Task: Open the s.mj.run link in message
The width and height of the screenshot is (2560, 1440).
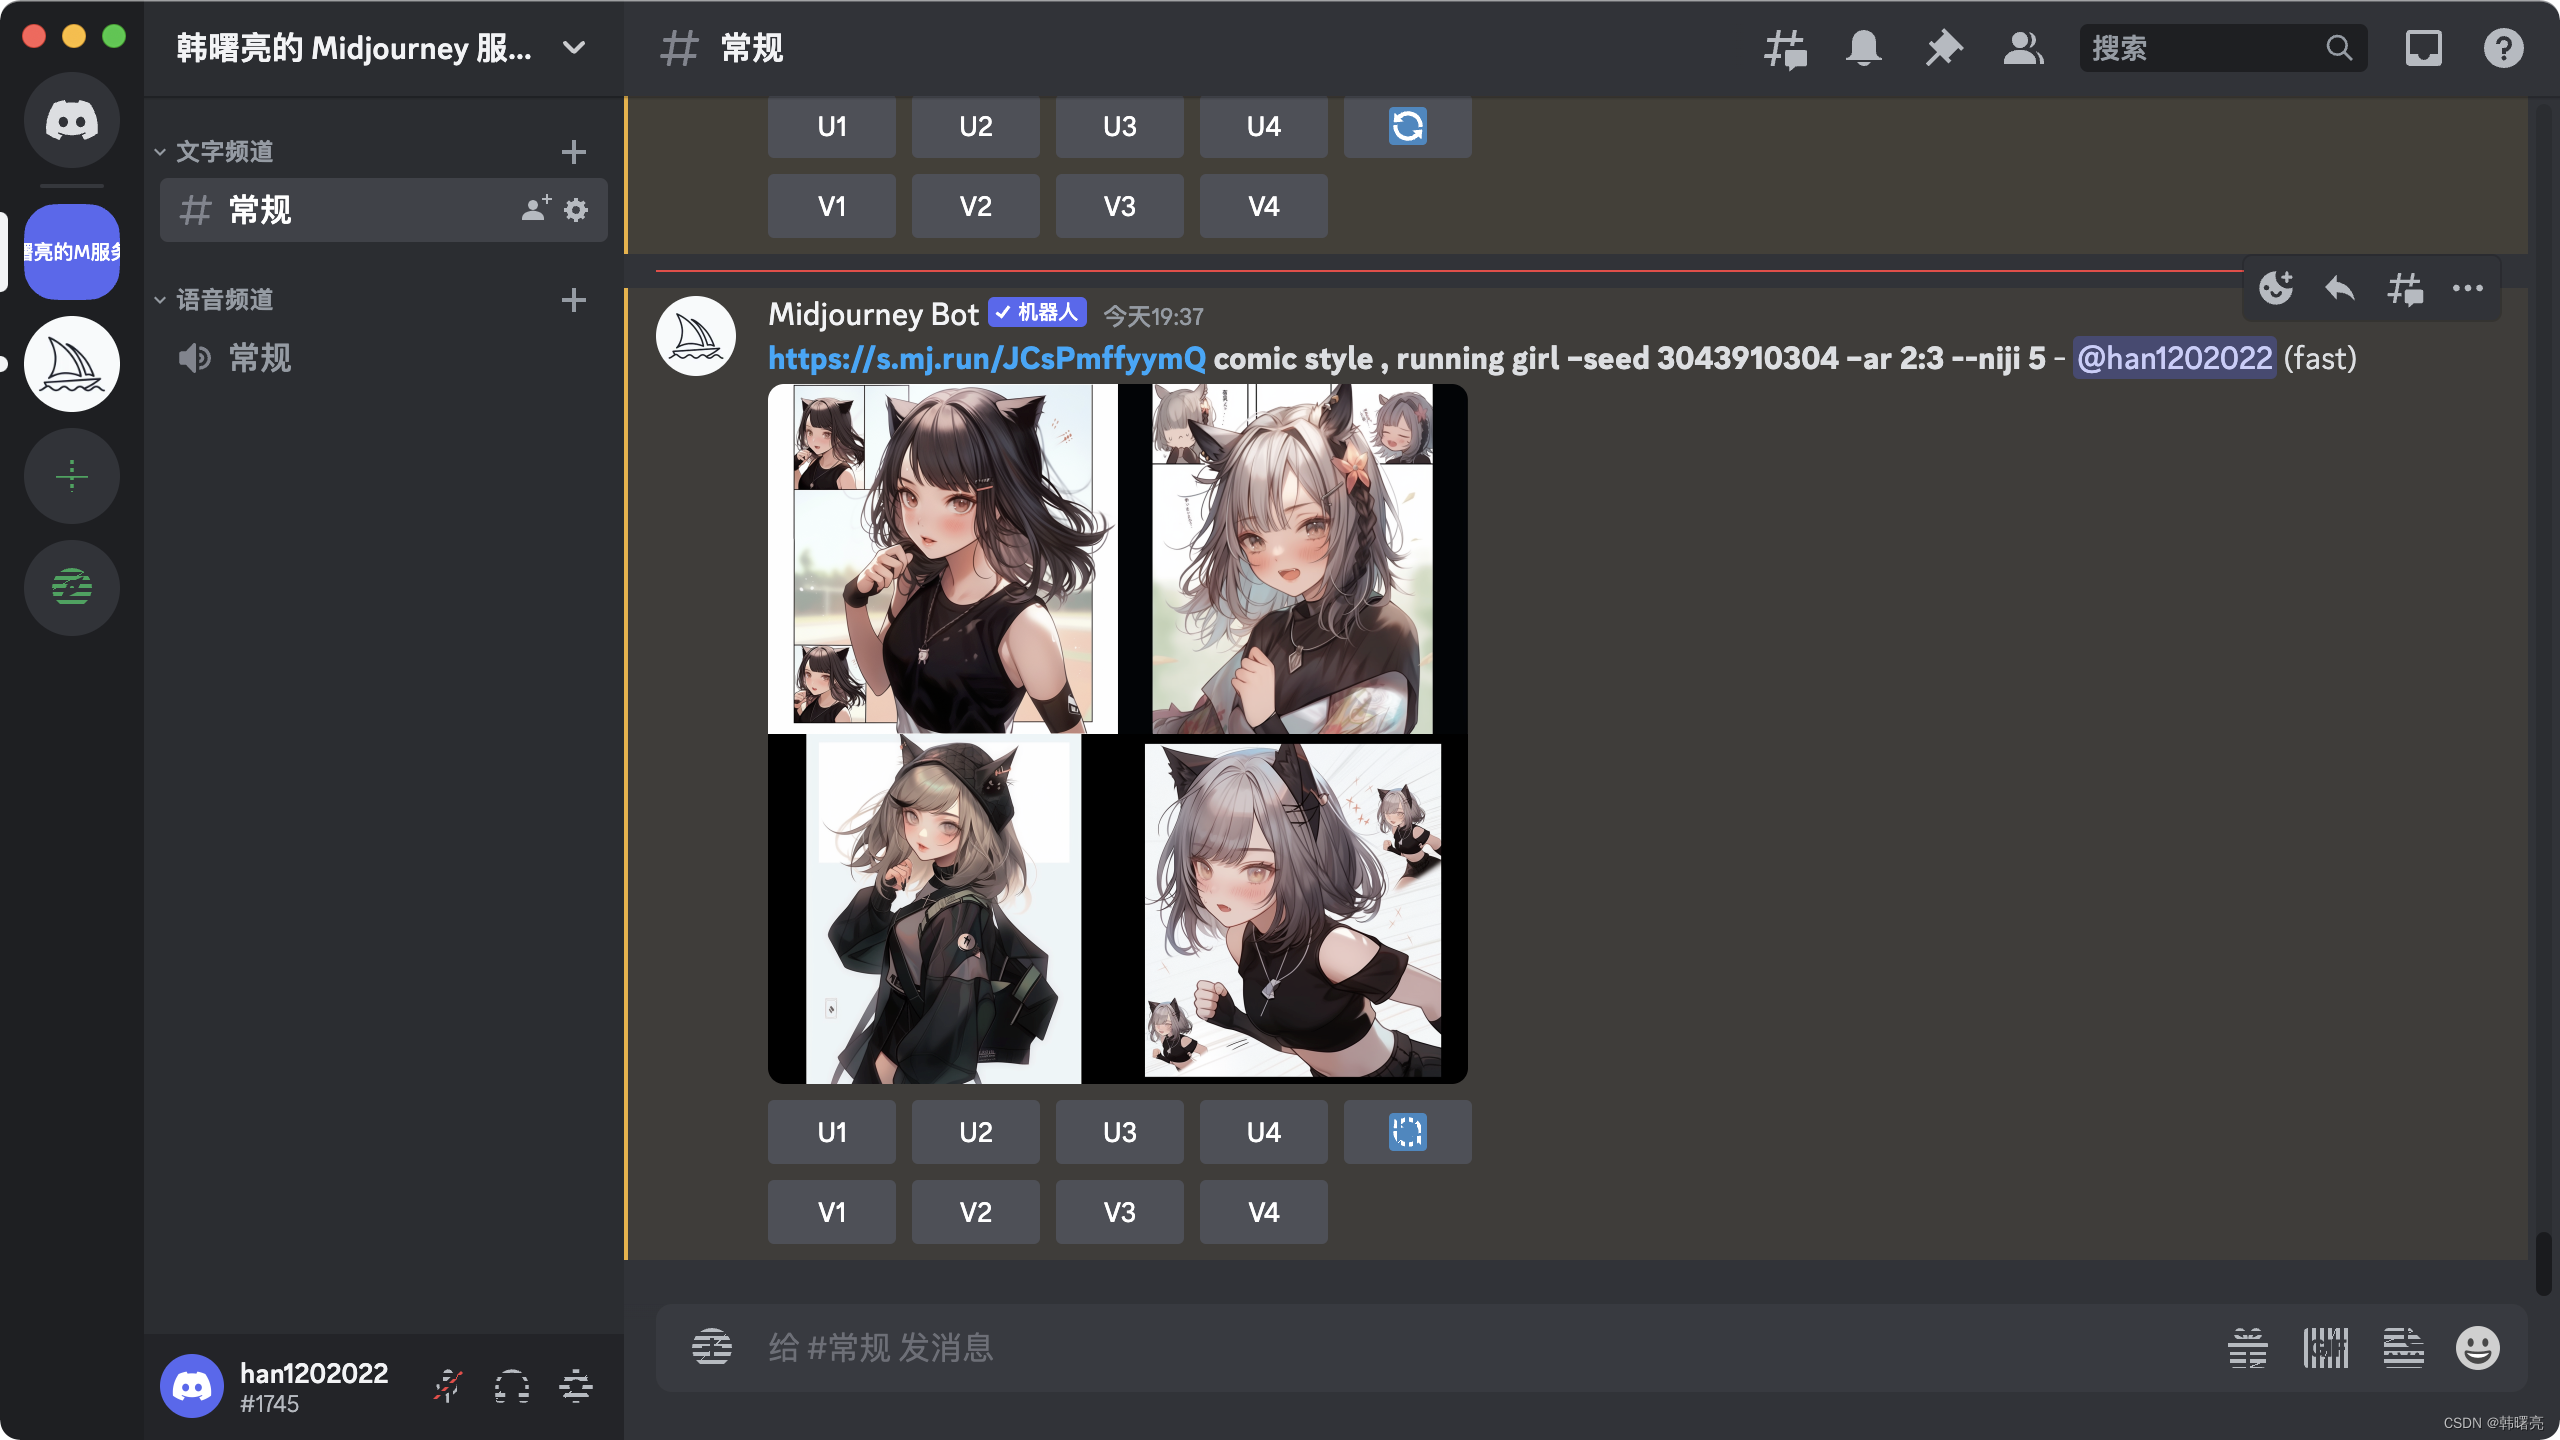Action: point(986,358)
